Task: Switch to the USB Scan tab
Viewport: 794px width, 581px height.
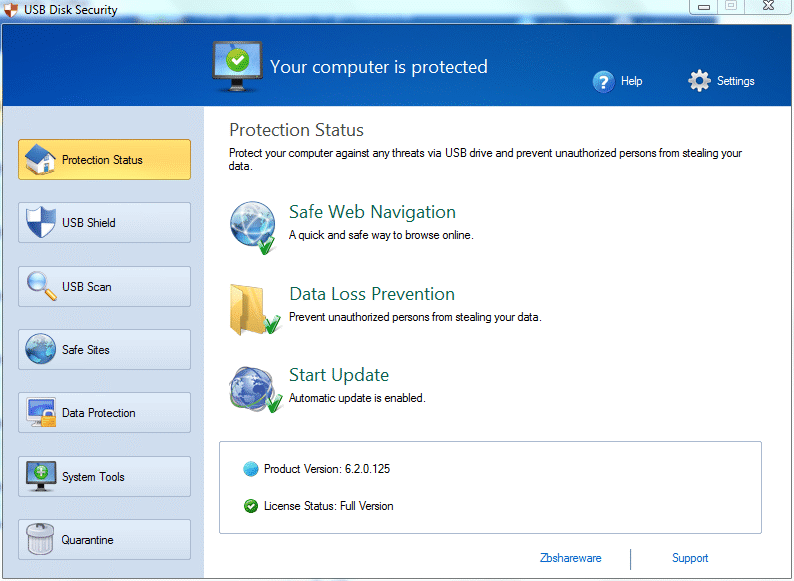Action: tap(104, 286)
